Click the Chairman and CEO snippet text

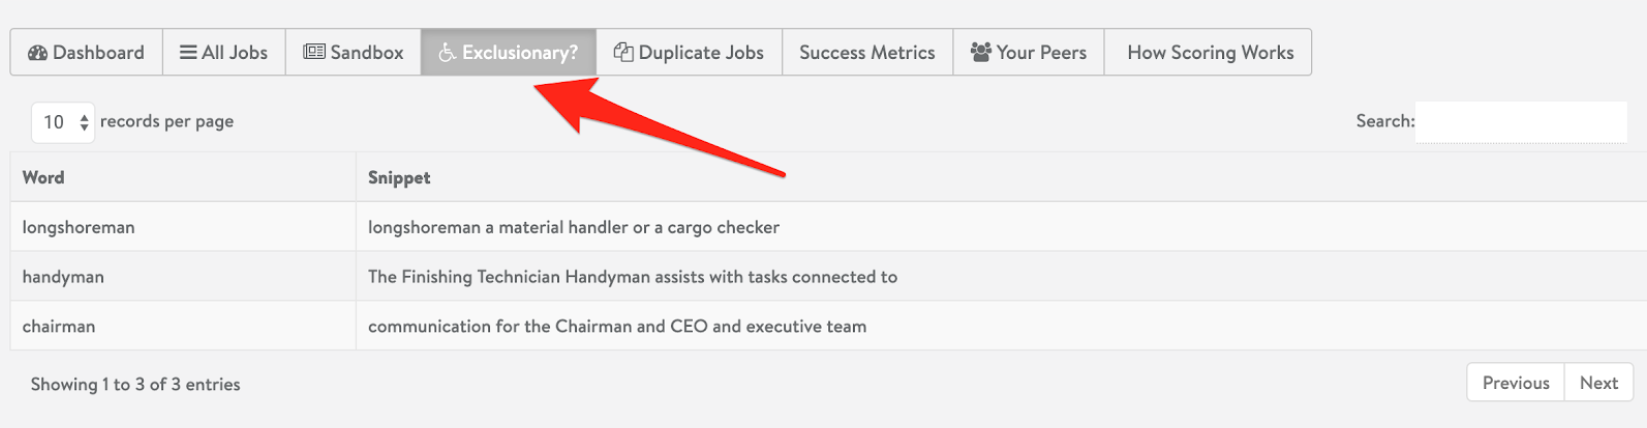click(x=617, y=326)
